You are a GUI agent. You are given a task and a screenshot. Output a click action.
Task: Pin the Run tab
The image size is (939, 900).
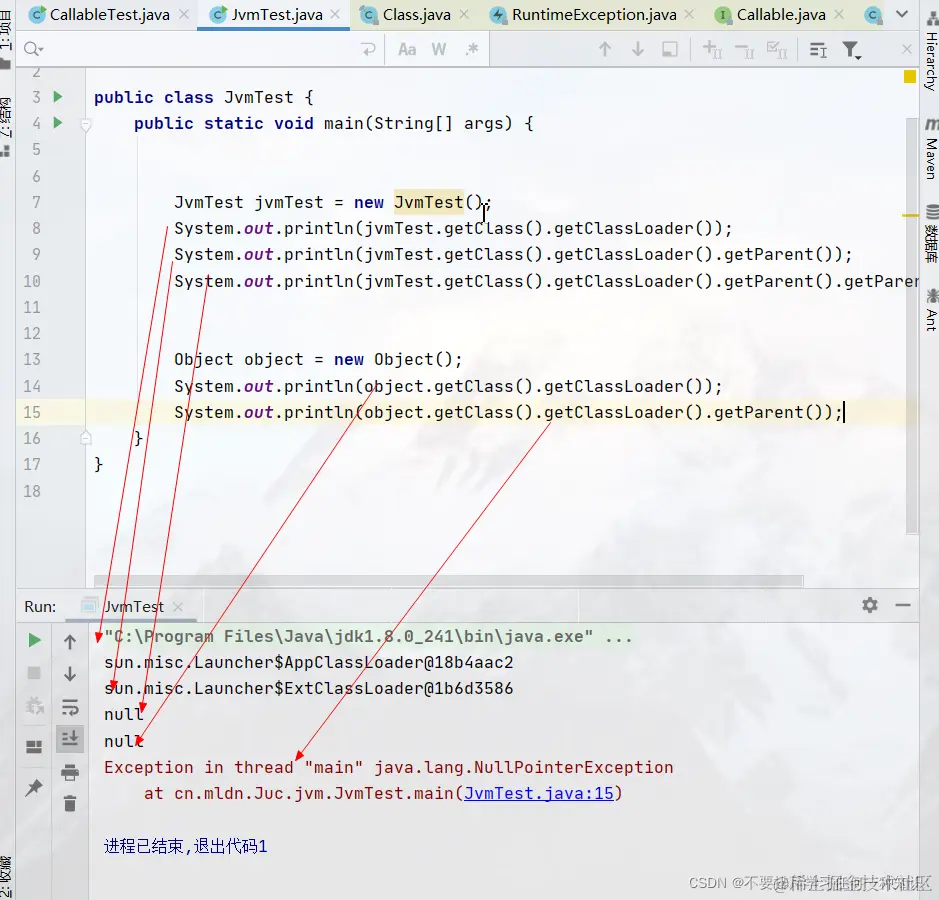coord(34,787)
